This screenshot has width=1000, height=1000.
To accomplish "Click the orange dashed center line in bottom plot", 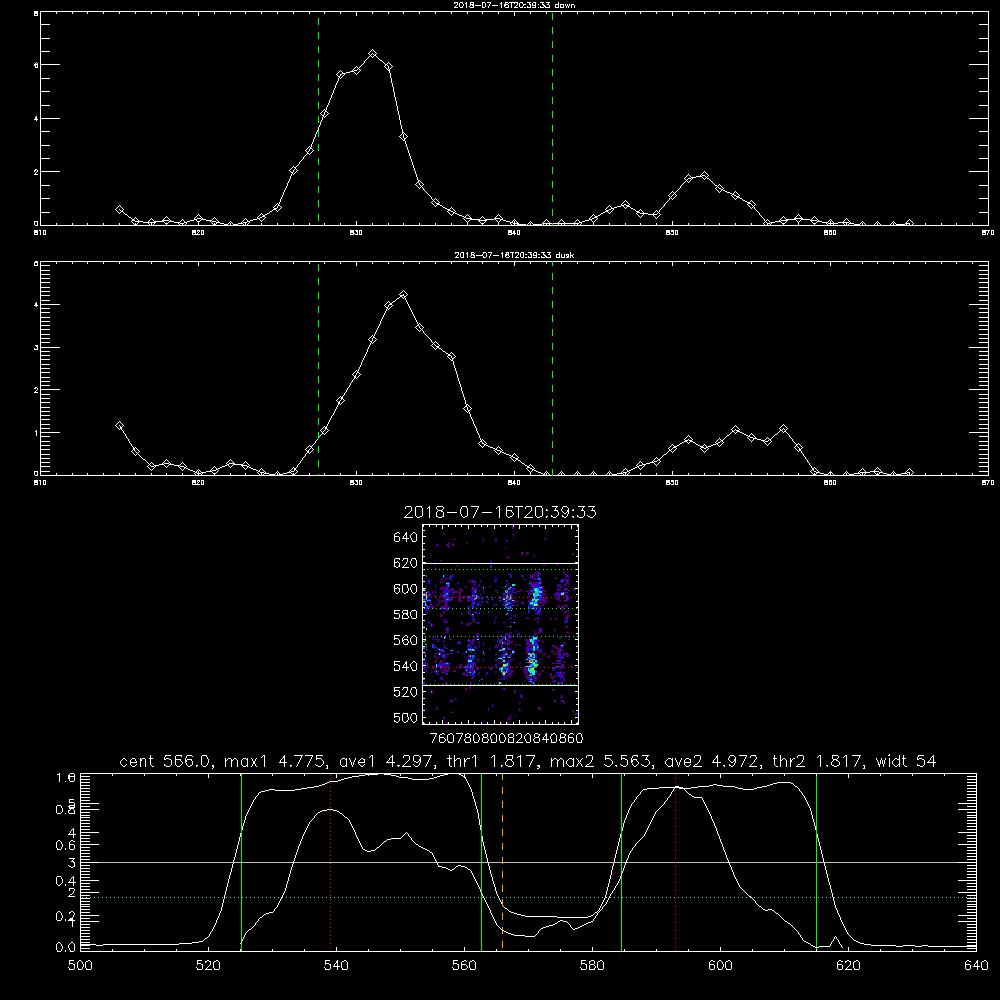I will (x=503, y=862).
